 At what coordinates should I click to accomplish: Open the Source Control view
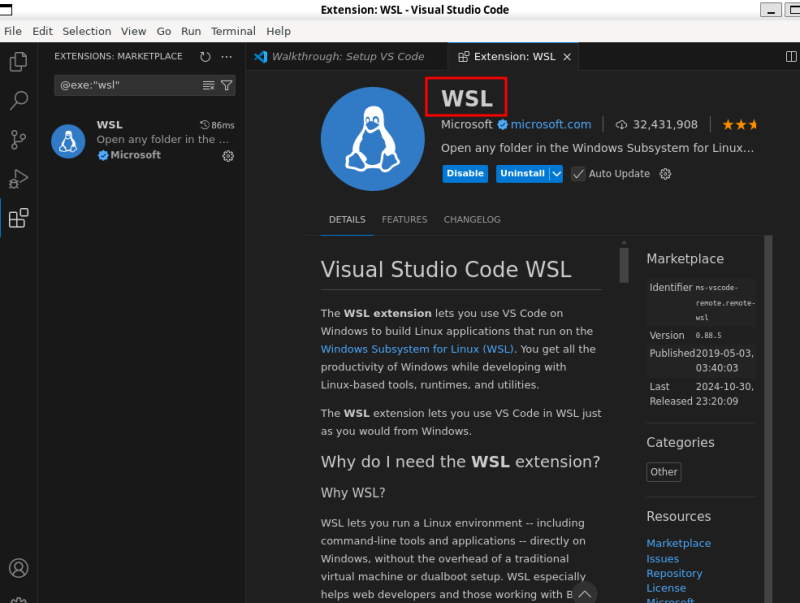[18, 140]
